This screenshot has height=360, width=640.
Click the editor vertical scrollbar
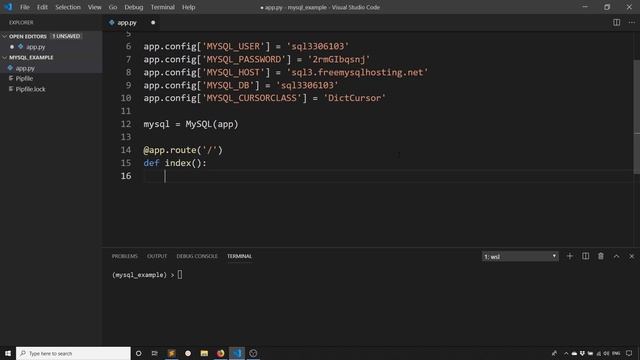click(x=636, y=116)
